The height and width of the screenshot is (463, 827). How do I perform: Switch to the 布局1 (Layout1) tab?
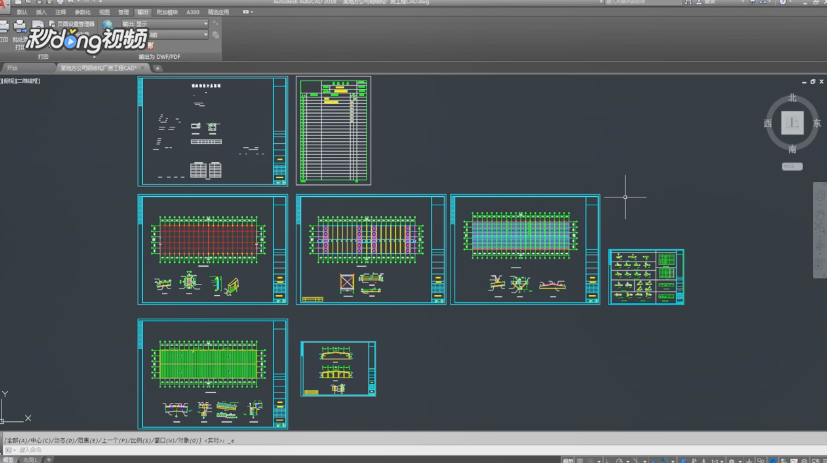pyautogui.click(x=30, y=460)
